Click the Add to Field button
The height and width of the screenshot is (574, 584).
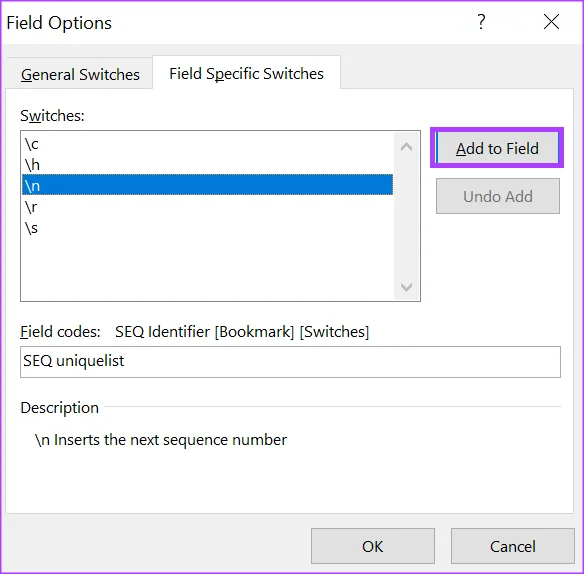click(497, 148)
